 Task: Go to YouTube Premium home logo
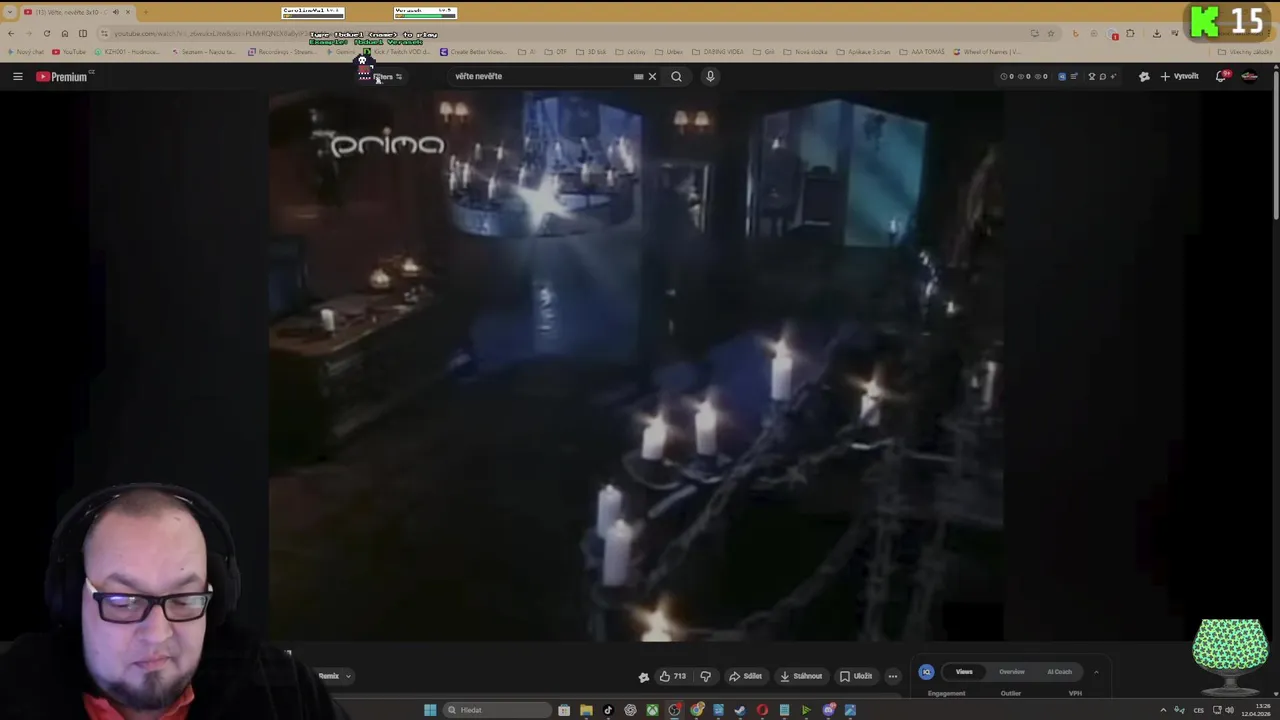62,76
